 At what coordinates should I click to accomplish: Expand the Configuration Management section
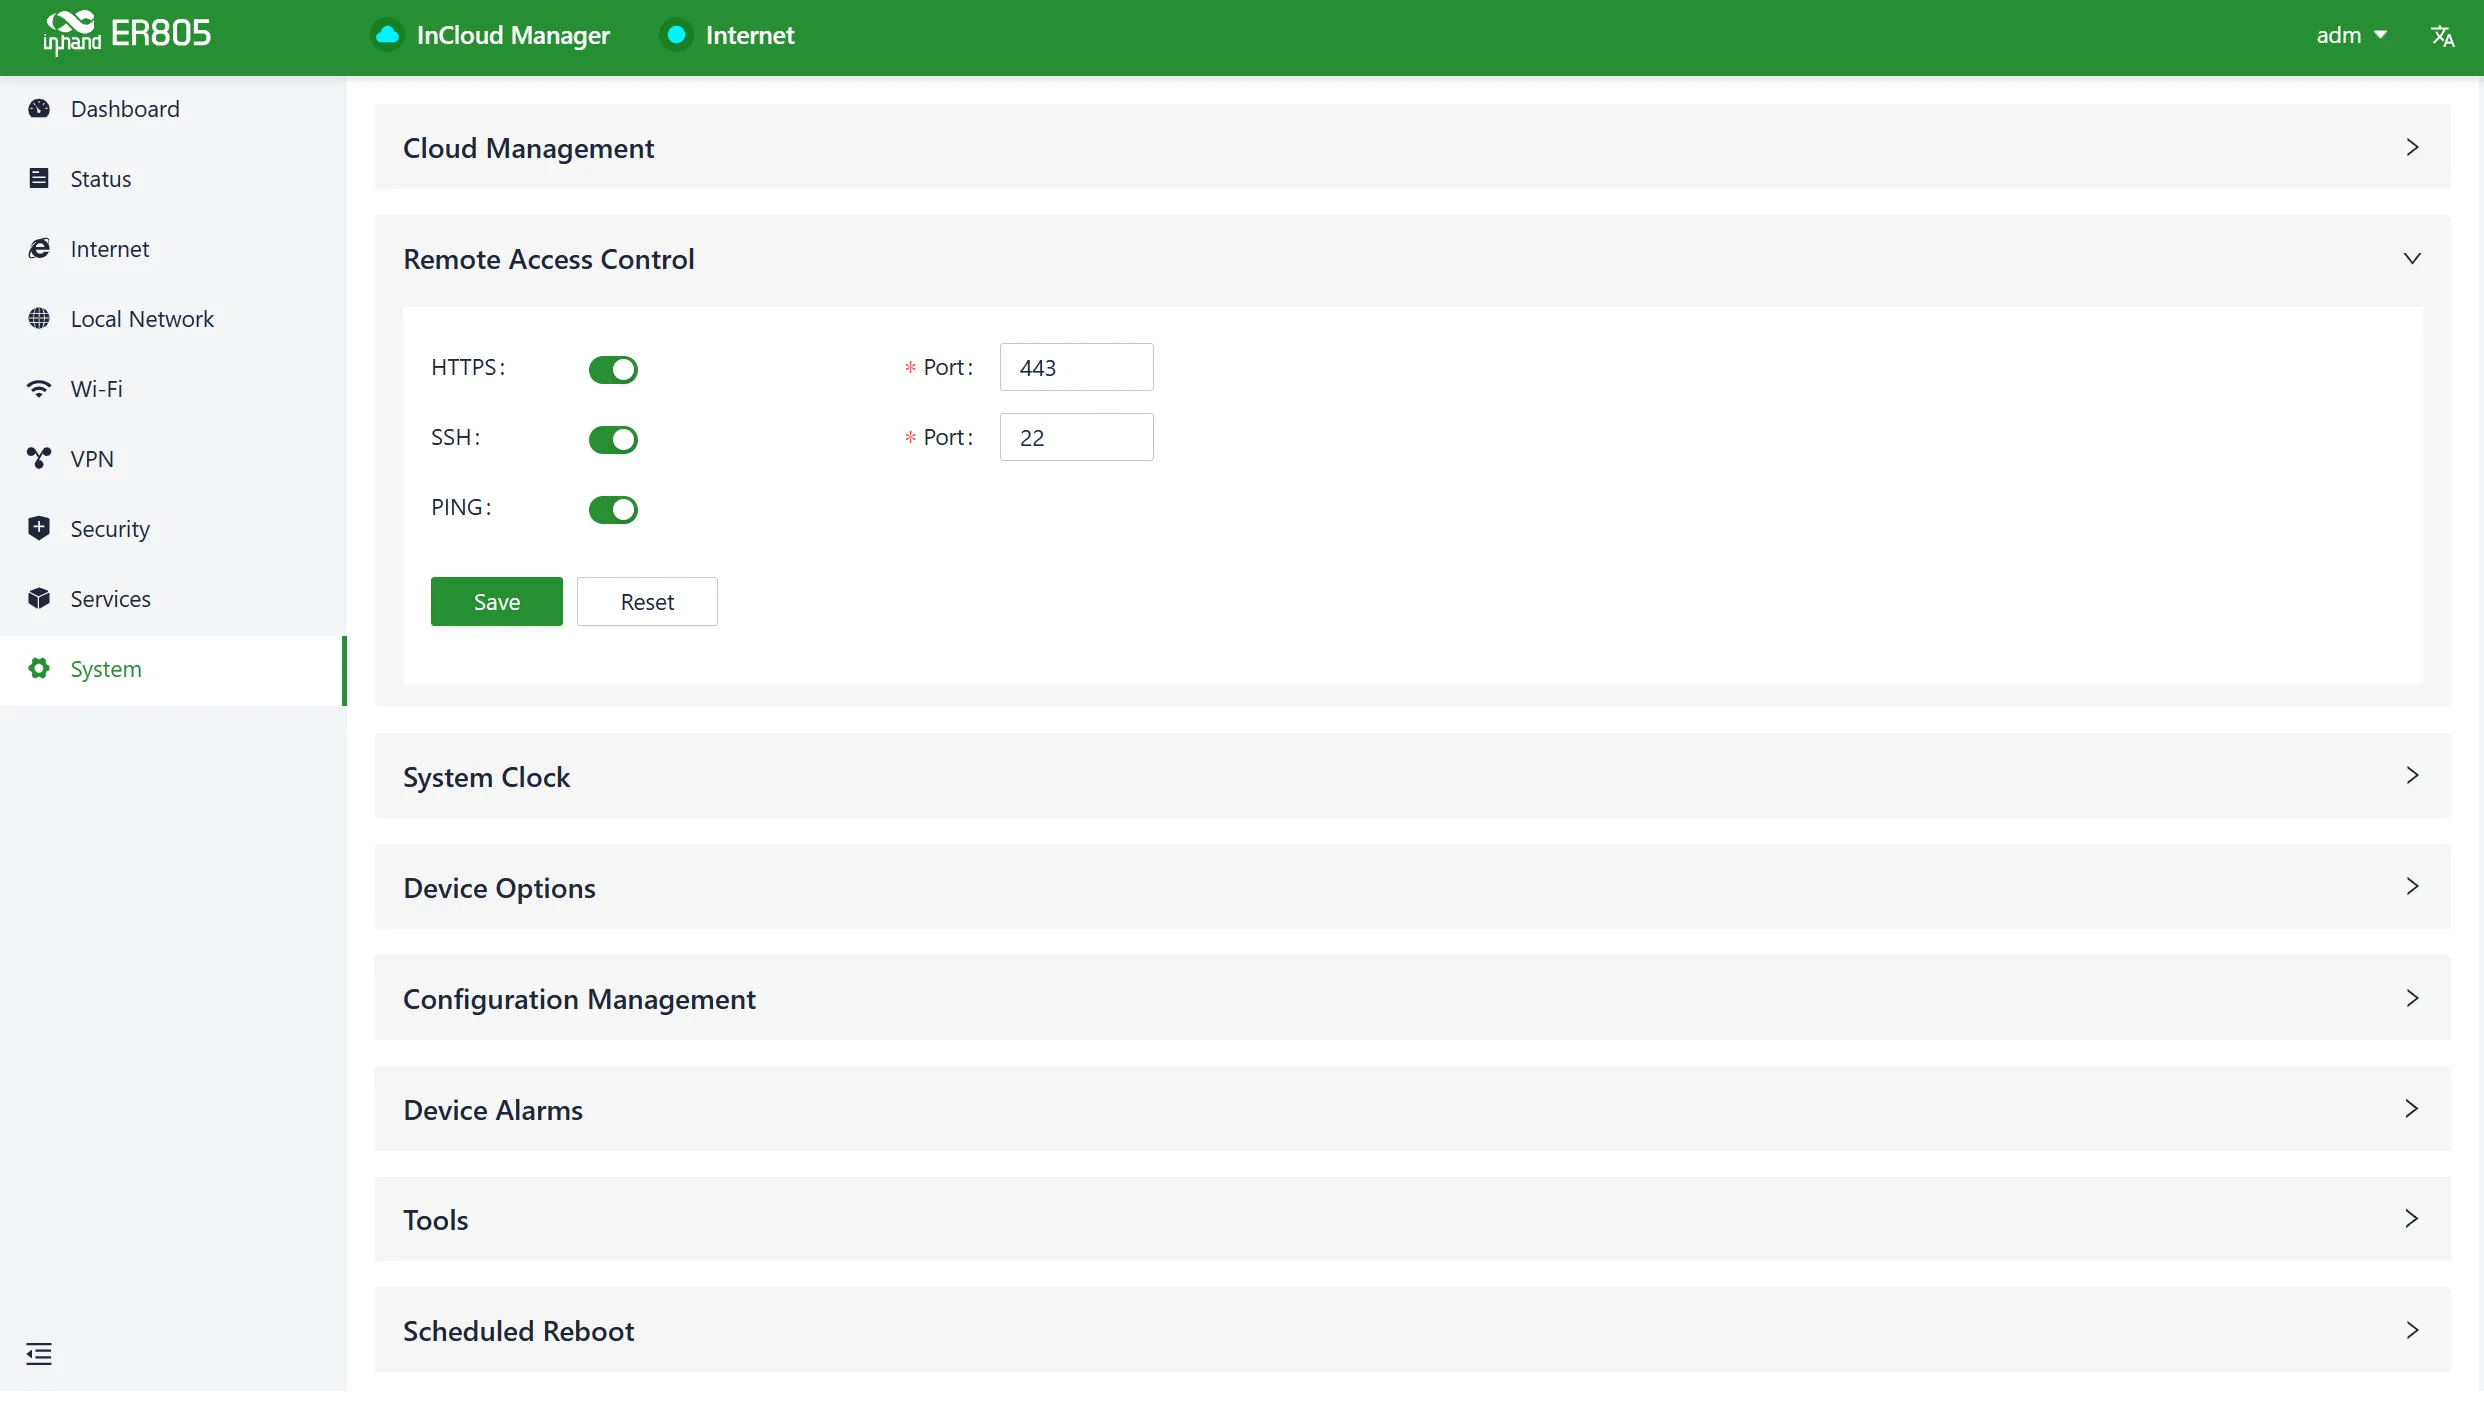click(1412, 999)
